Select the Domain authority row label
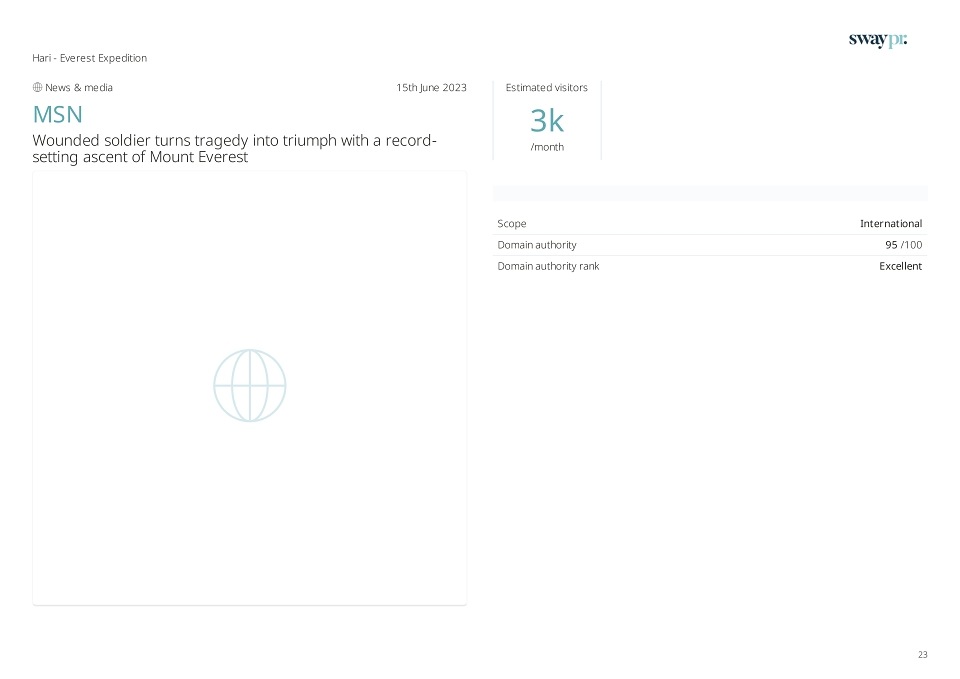Screen dimensions: 960x679 coord(537,245)
